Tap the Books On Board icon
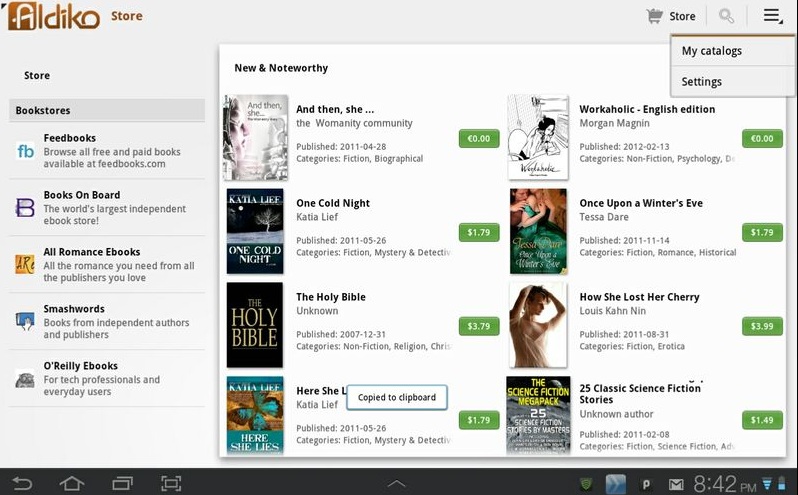The image size is (798, 495). [25, 208]
